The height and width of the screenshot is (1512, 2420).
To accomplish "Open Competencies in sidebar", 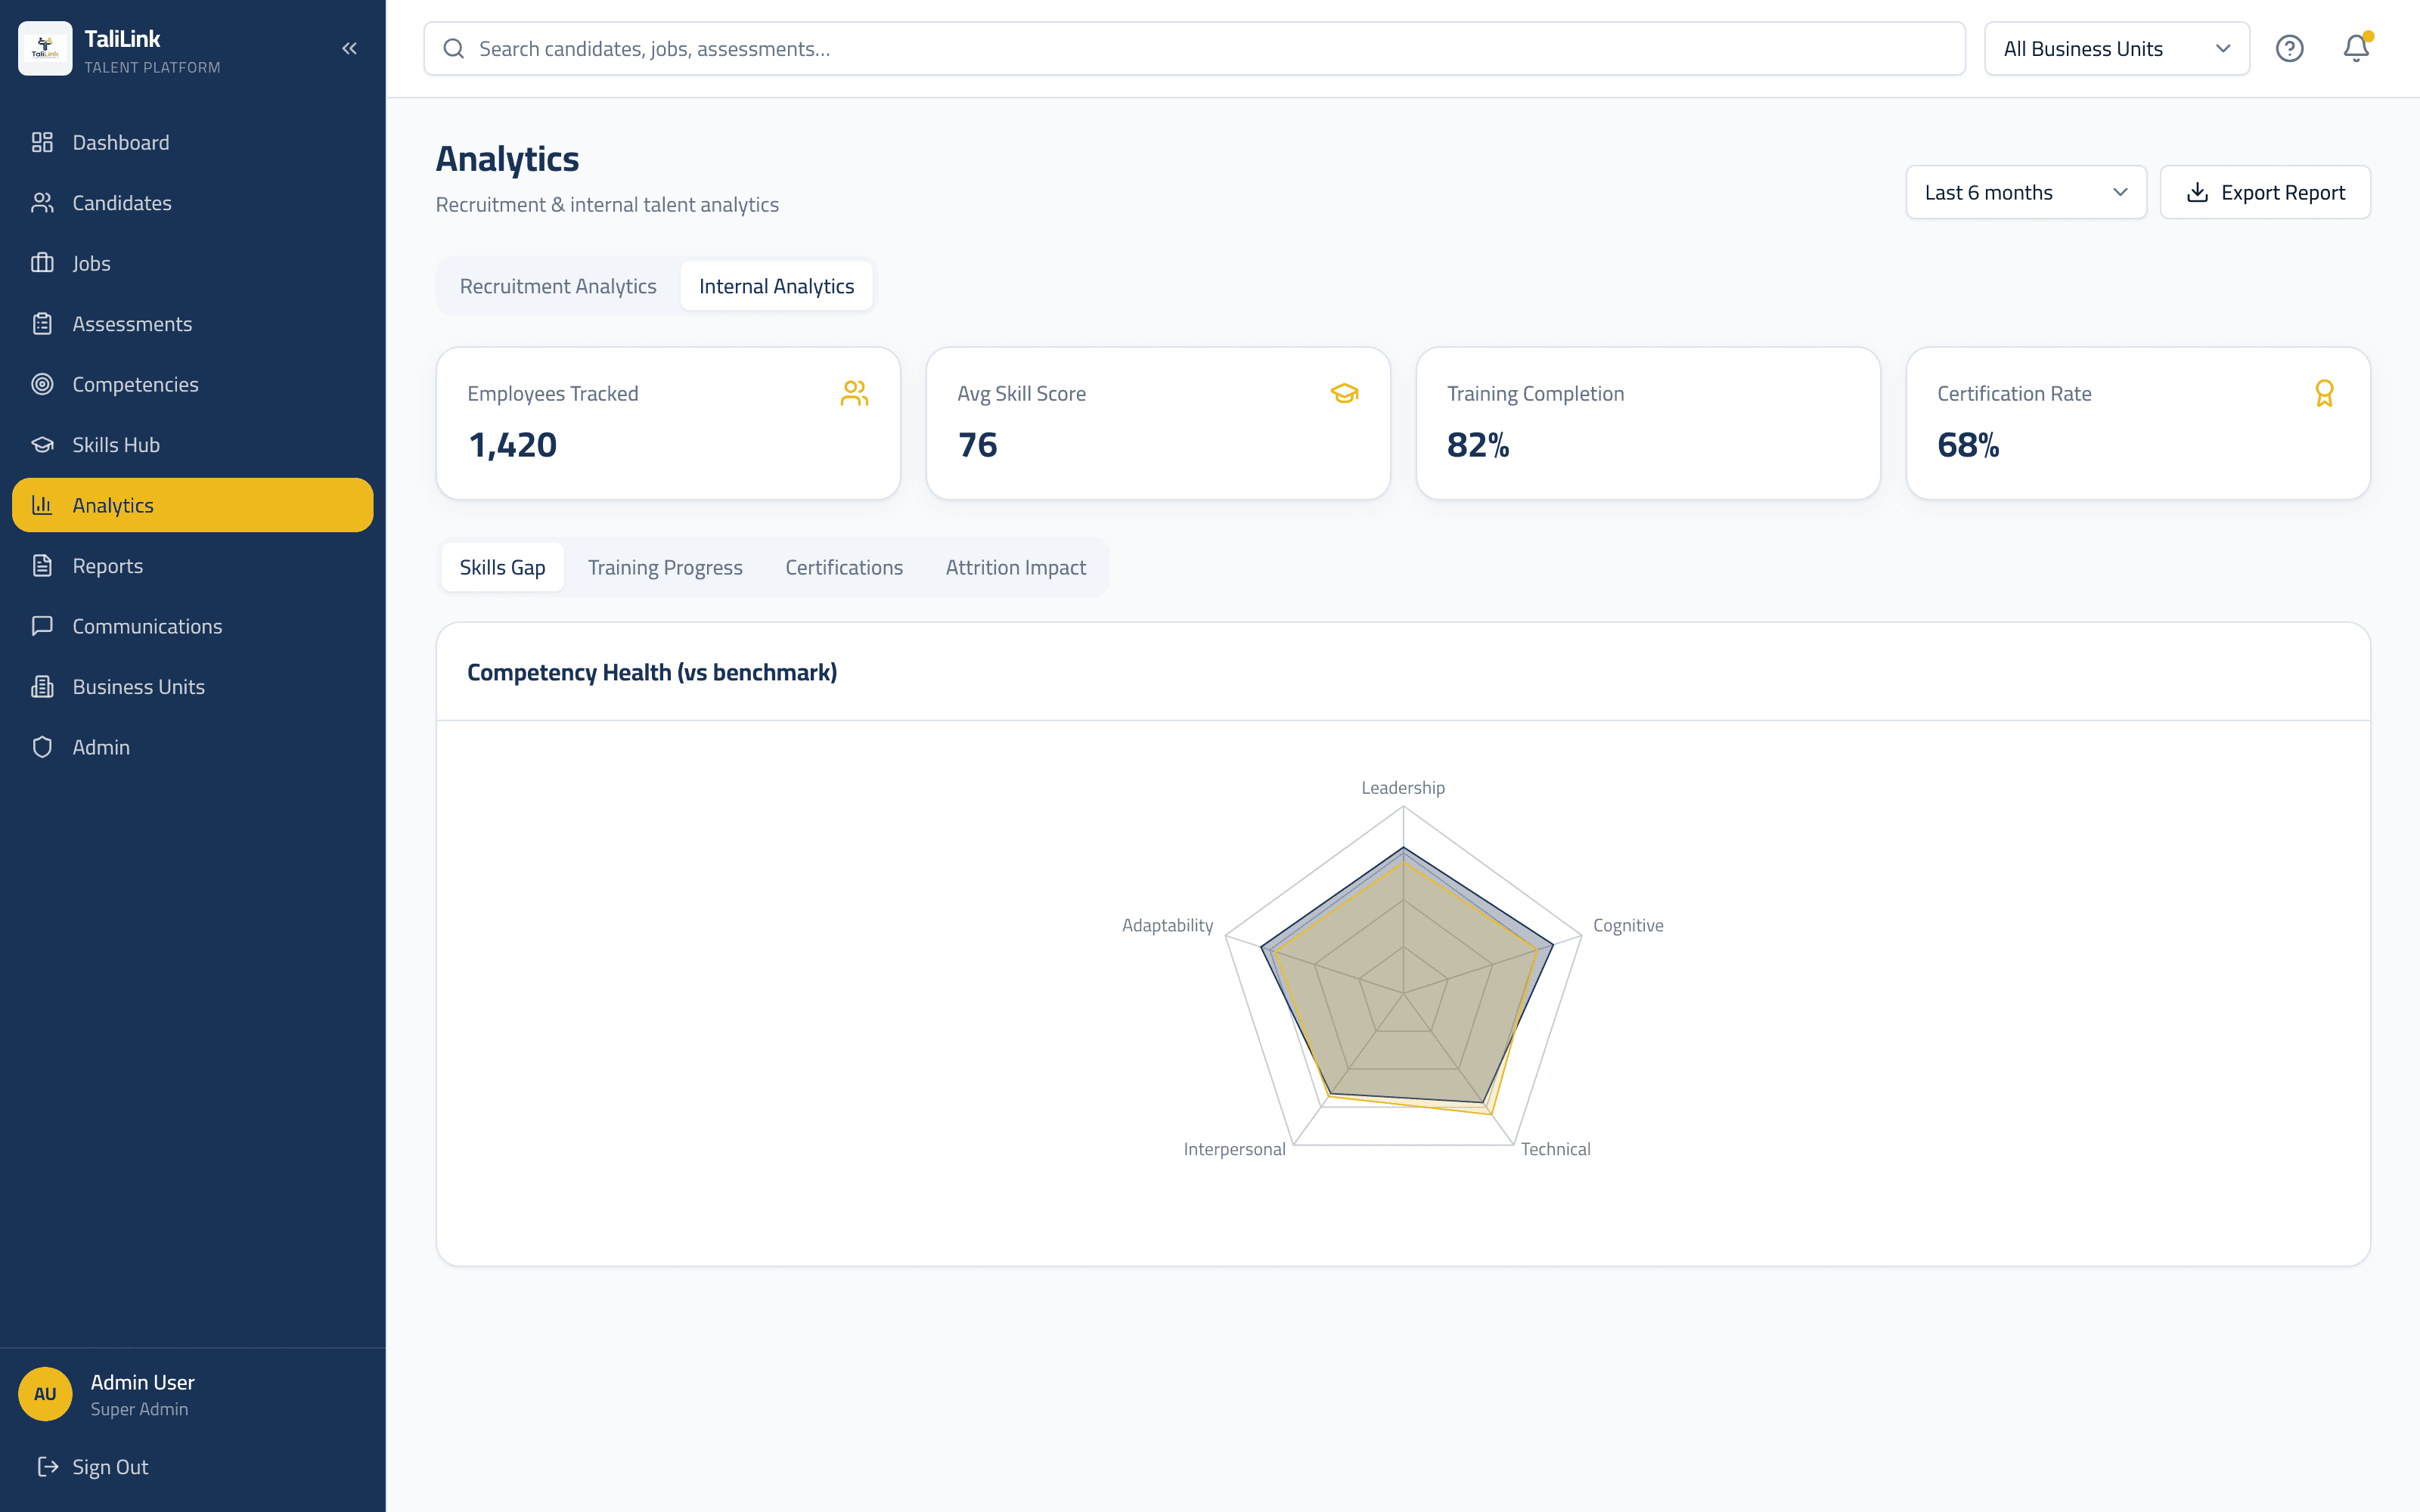I will tap(193, 384).
